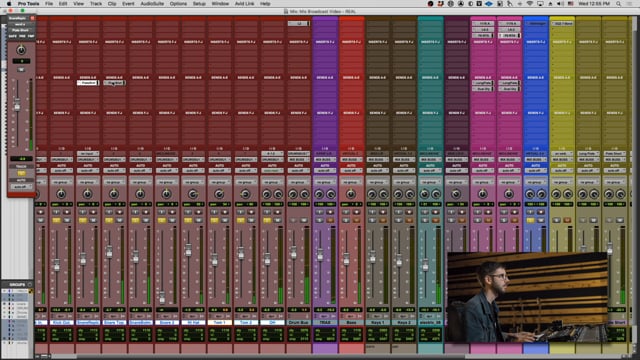Open automation mode selector for Snare Top
Viewport: 640px width, 360px height.
pyautogui.click(x=114, y=171)
